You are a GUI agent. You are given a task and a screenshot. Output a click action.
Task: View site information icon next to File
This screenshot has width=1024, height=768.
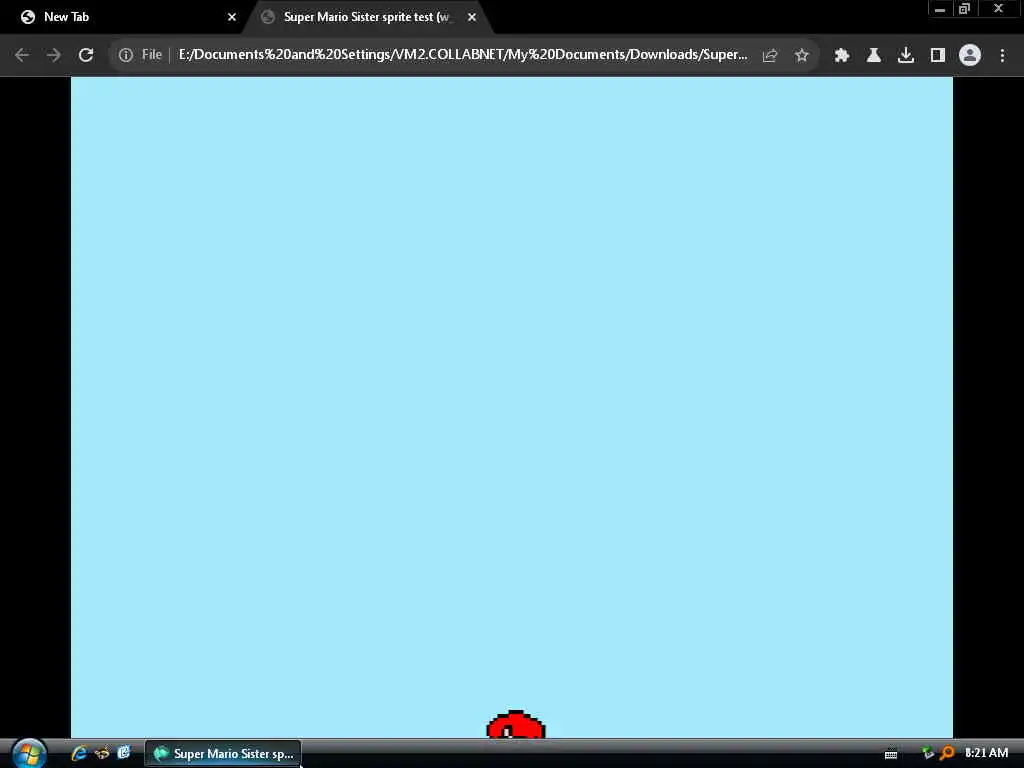tap(126, 56)
